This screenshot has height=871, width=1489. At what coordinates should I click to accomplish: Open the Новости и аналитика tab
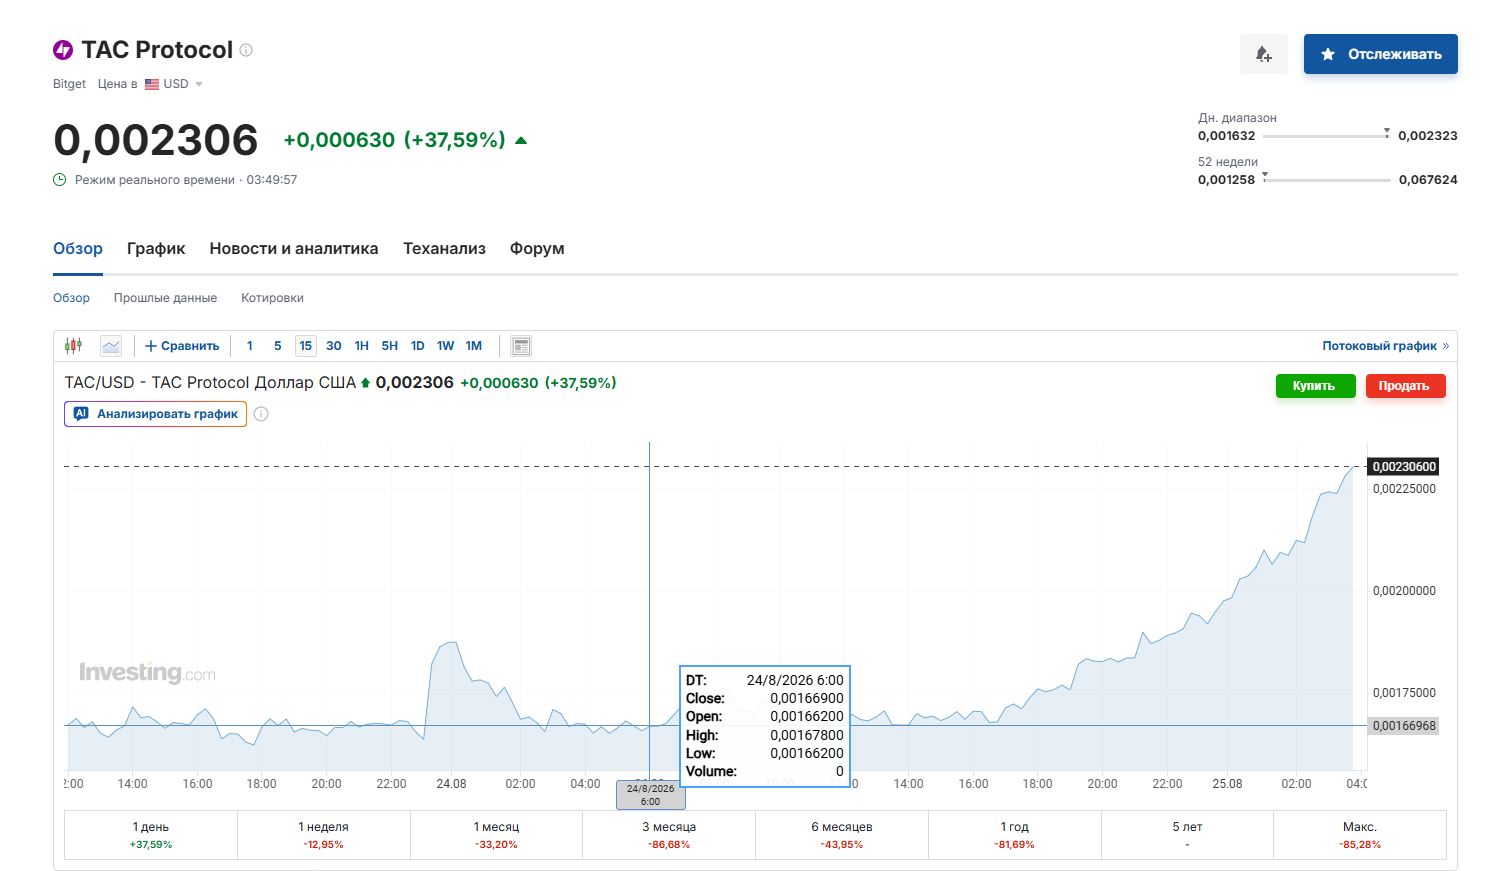tap(294, 248)
